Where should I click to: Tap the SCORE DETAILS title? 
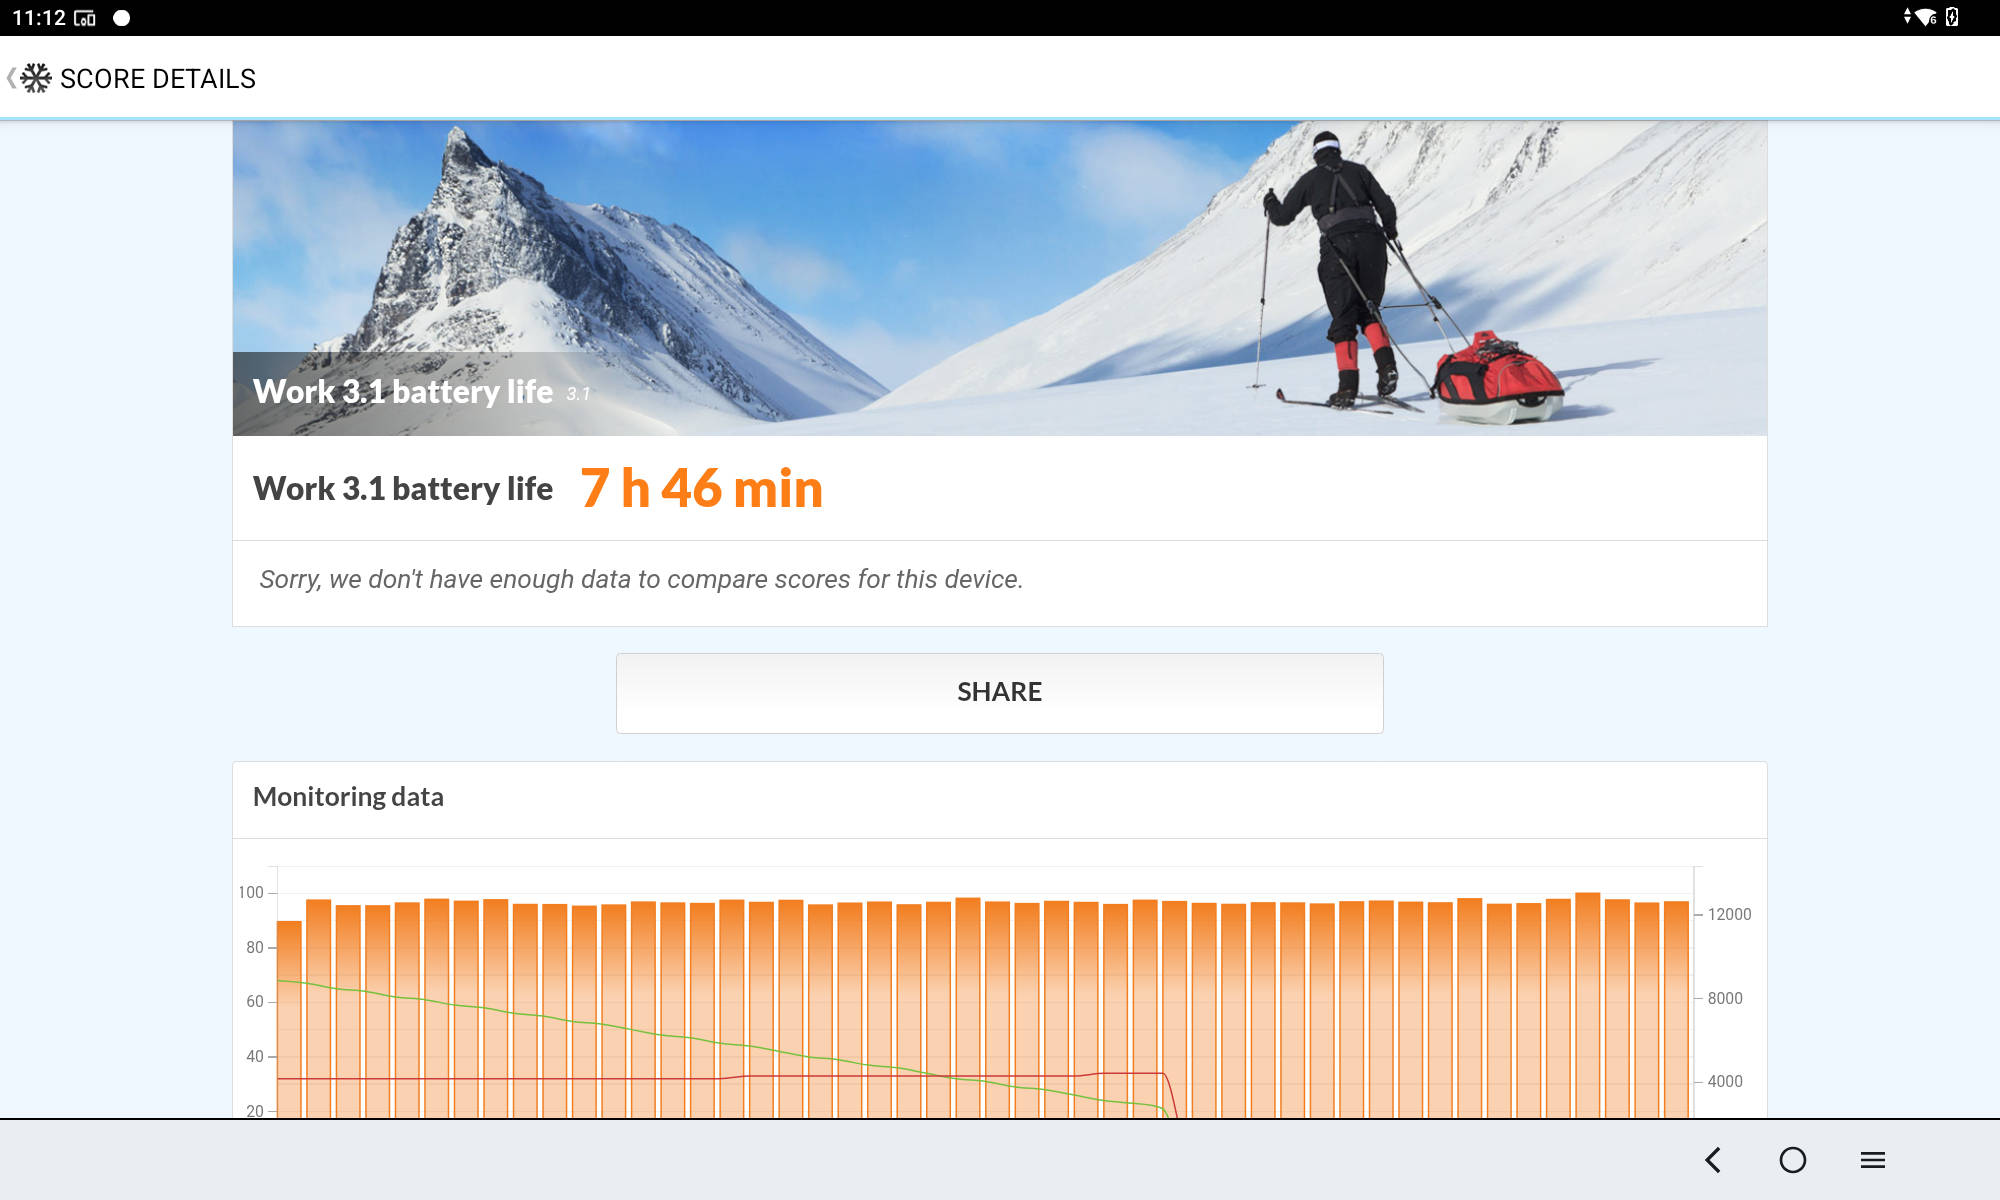point(158,79)
